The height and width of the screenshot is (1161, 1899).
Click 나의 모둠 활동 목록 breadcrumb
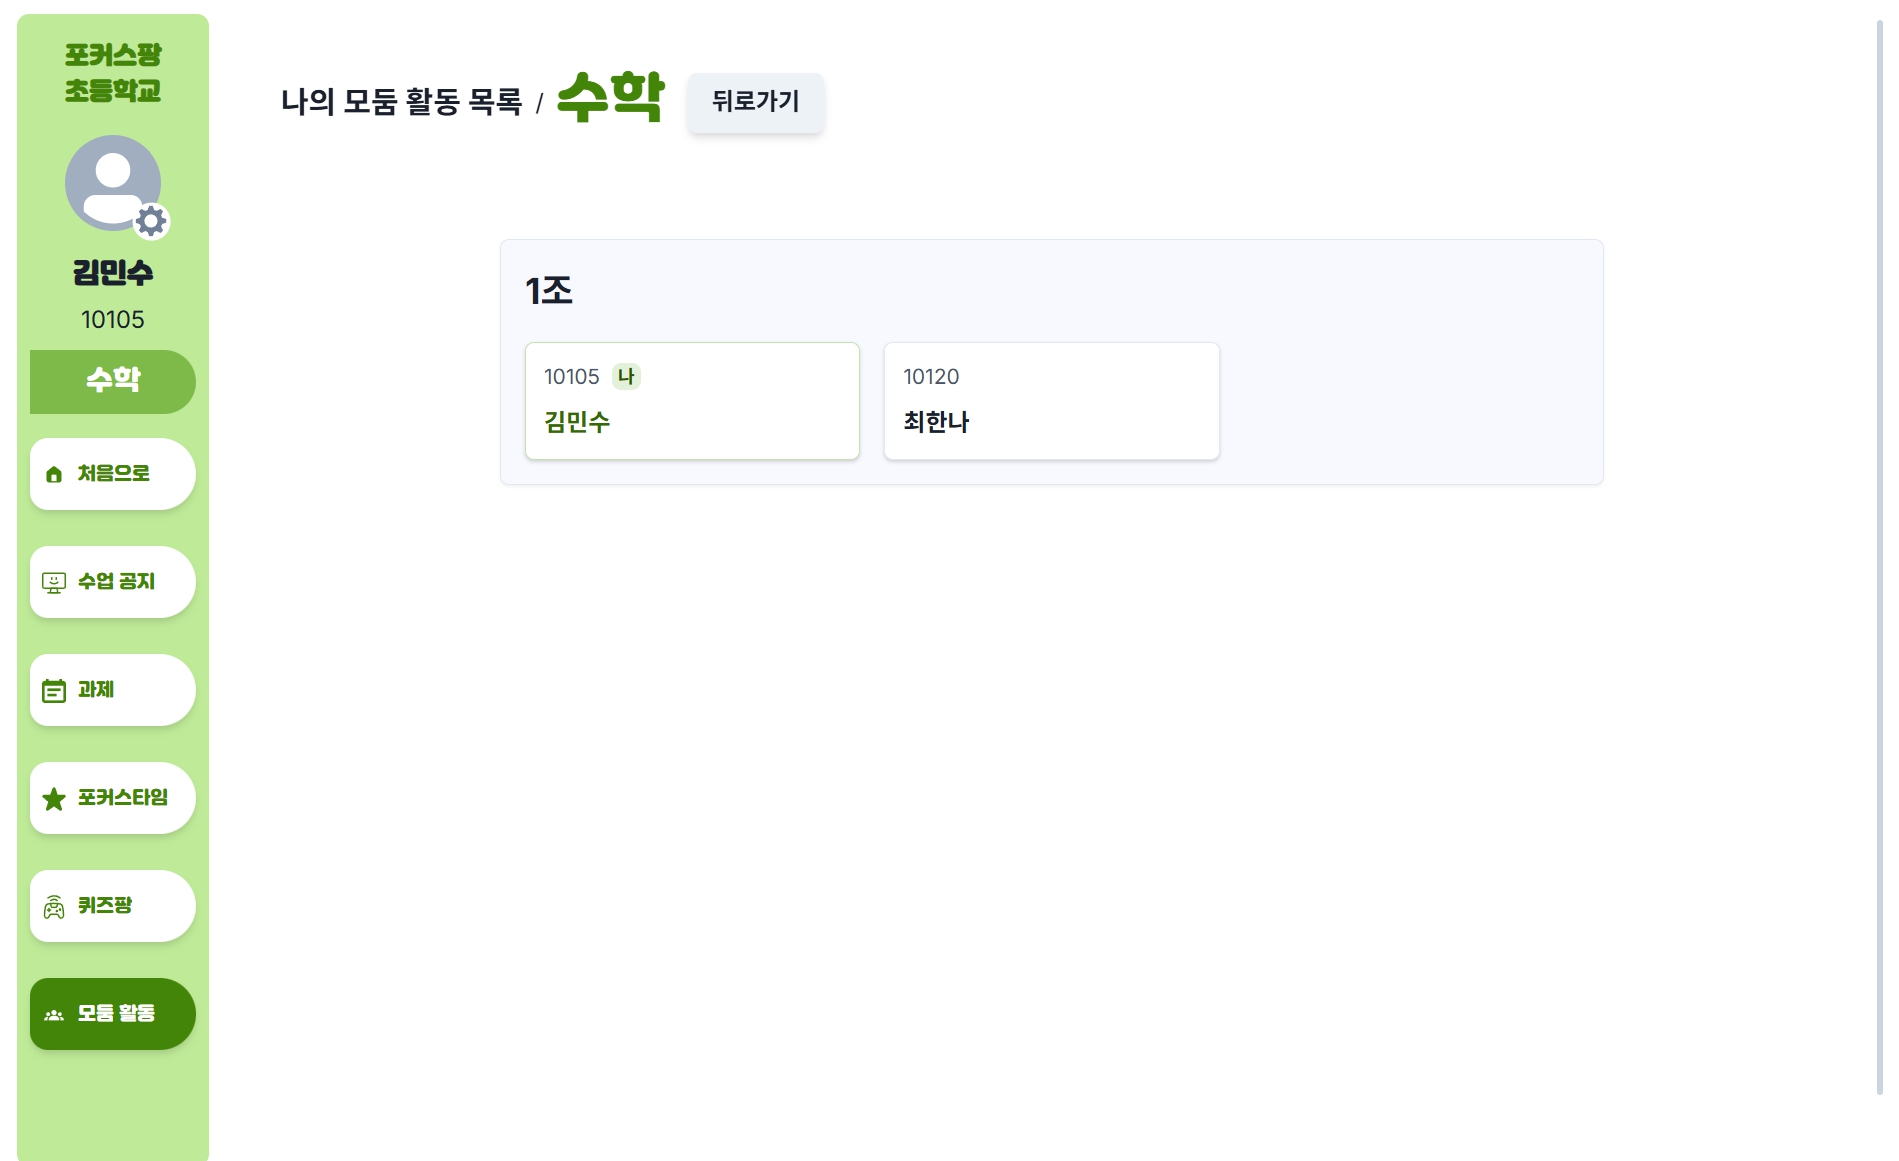point(401,102)
